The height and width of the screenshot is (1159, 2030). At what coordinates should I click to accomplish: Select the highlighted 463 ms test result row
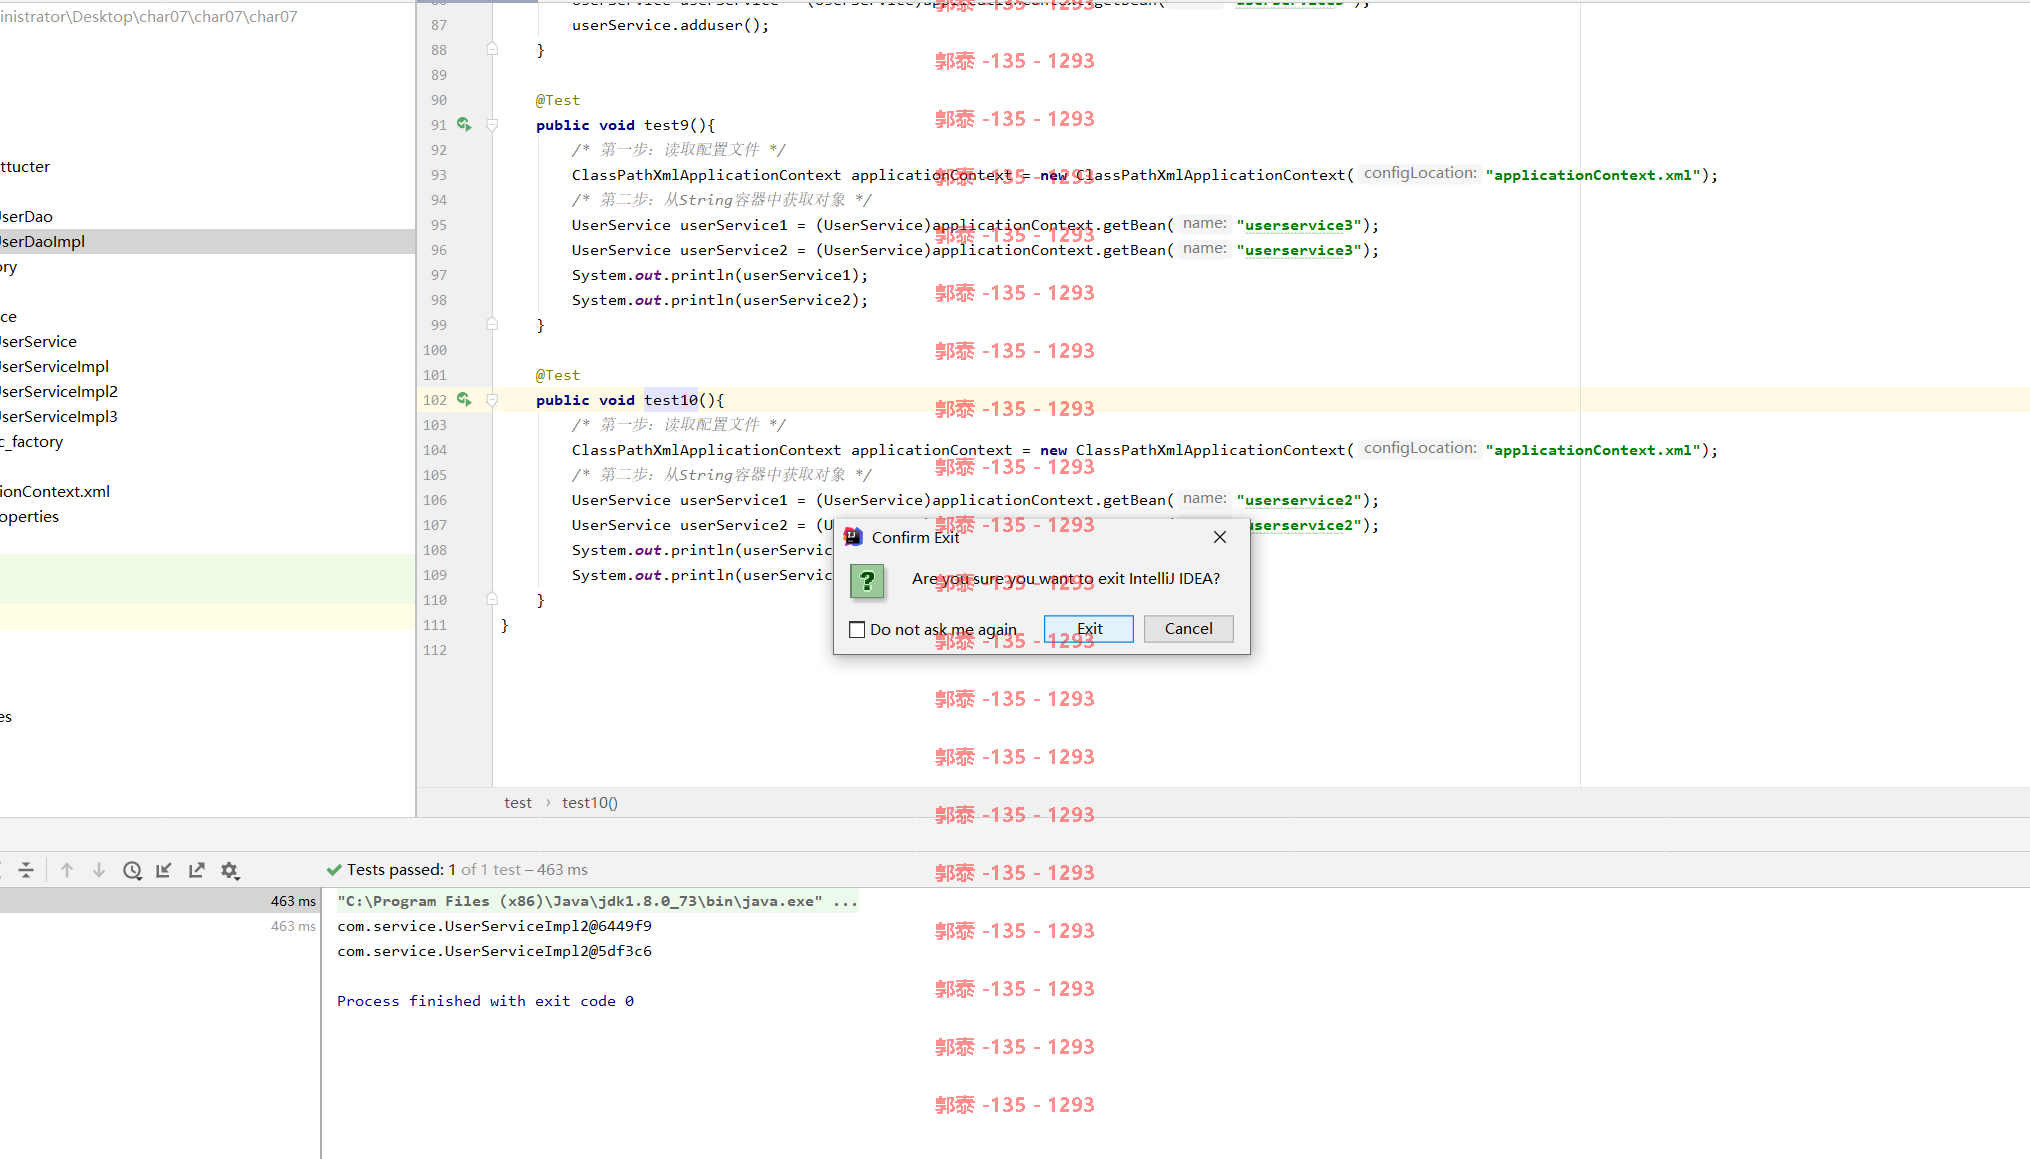[x=160, y=901]
